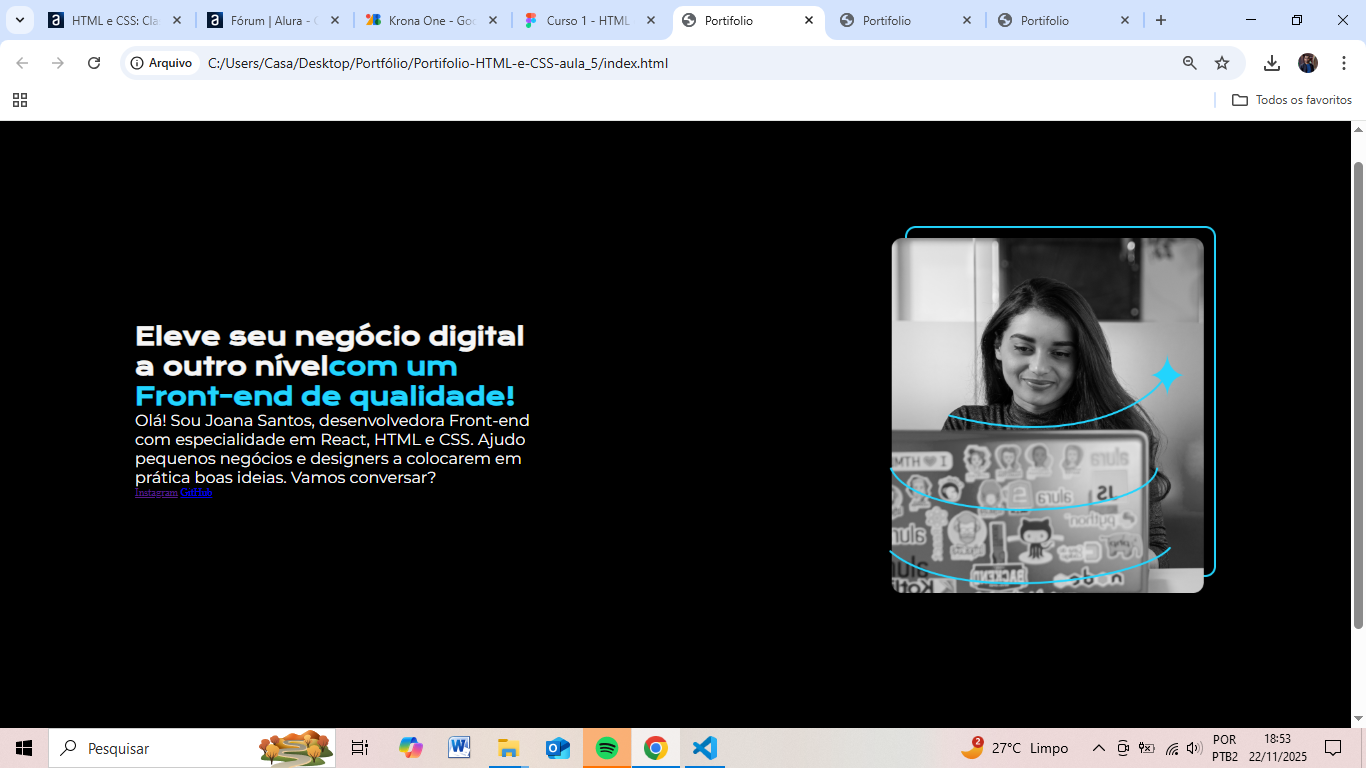Open the GitHub link
Screen dimensions: 1366x768
point(196,492)
